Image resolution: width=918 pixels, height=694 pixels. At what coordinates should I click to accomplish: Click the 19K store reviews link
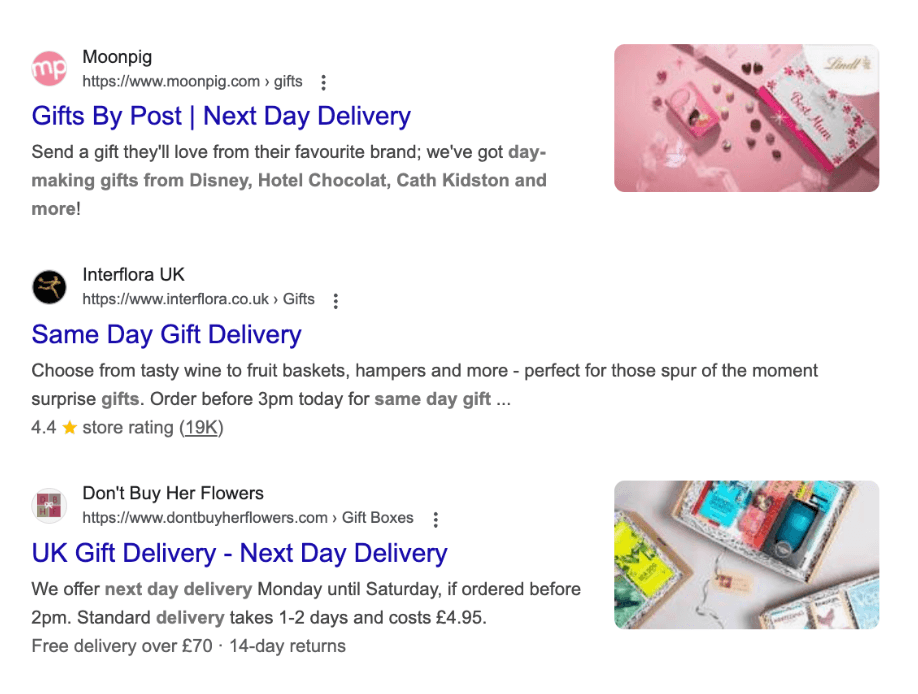[x=201, y=428]
